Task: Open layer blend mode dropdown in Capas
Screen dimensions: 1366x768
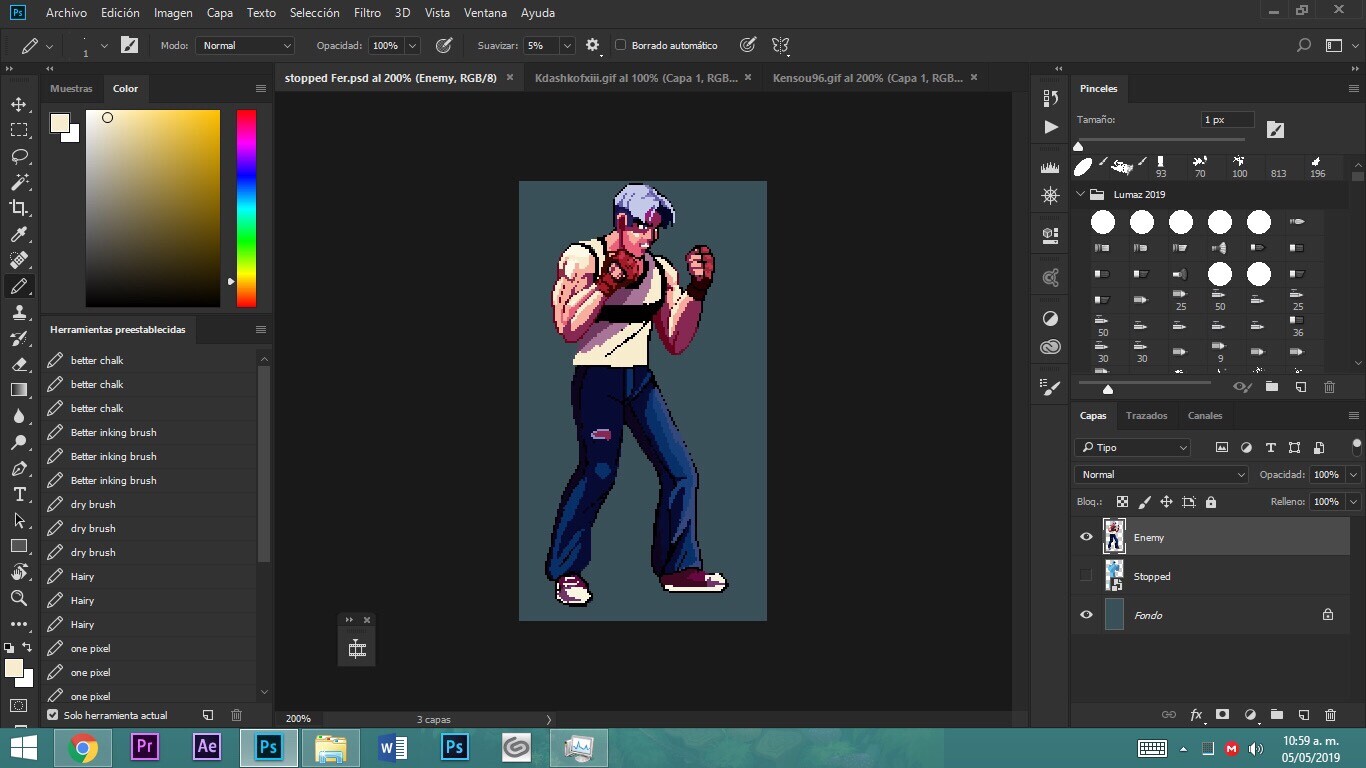Action: 1161,474
